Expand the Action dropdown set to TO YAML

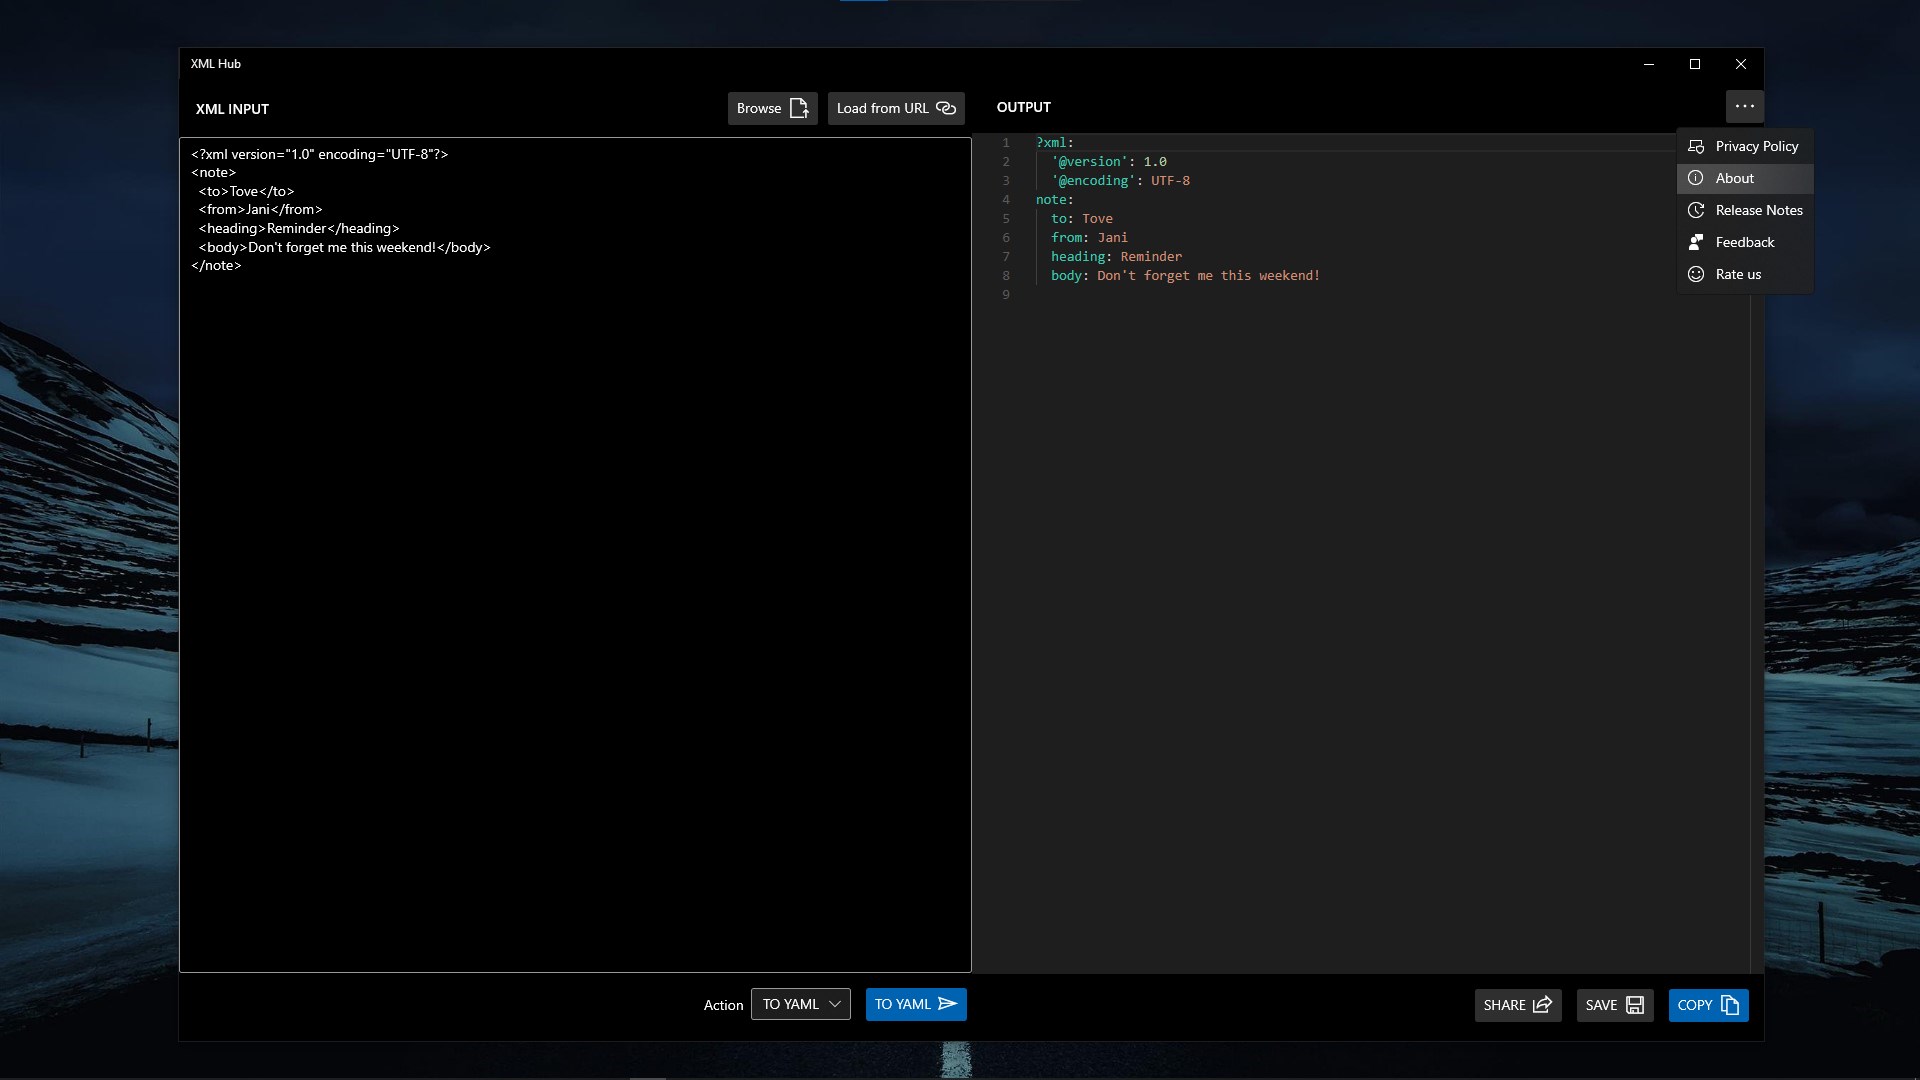[801, 1004]
